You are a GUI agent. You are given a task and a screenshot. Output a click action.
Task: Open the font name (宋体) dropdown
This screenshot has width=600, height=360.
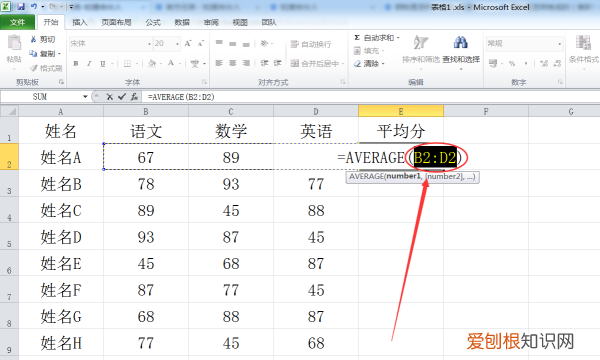click(x=149, y=44)
